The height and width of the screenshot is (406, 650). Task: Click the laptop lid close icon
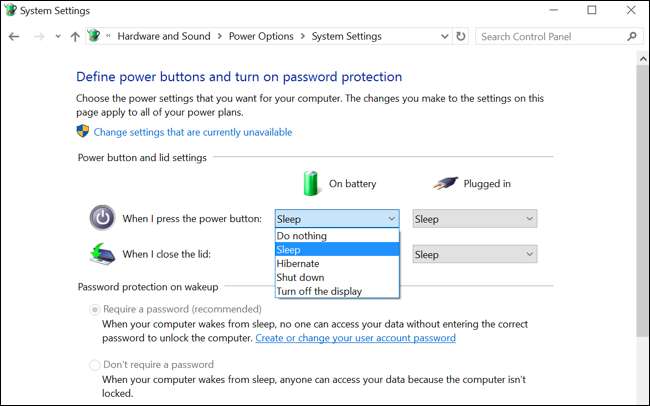tap(103, 254)
